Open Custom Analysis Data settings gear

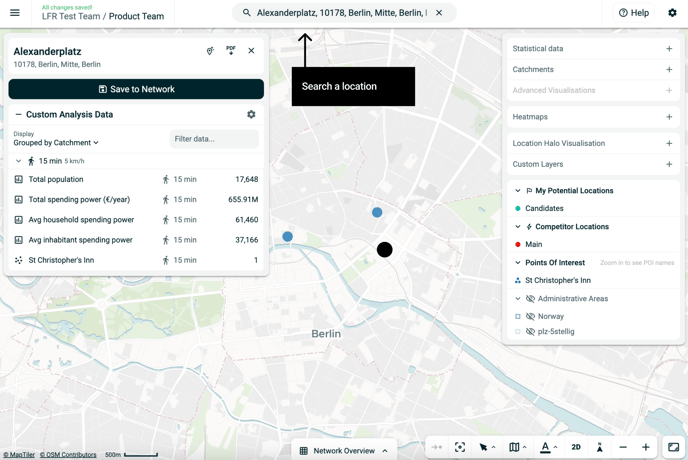(x=251, y=115)
